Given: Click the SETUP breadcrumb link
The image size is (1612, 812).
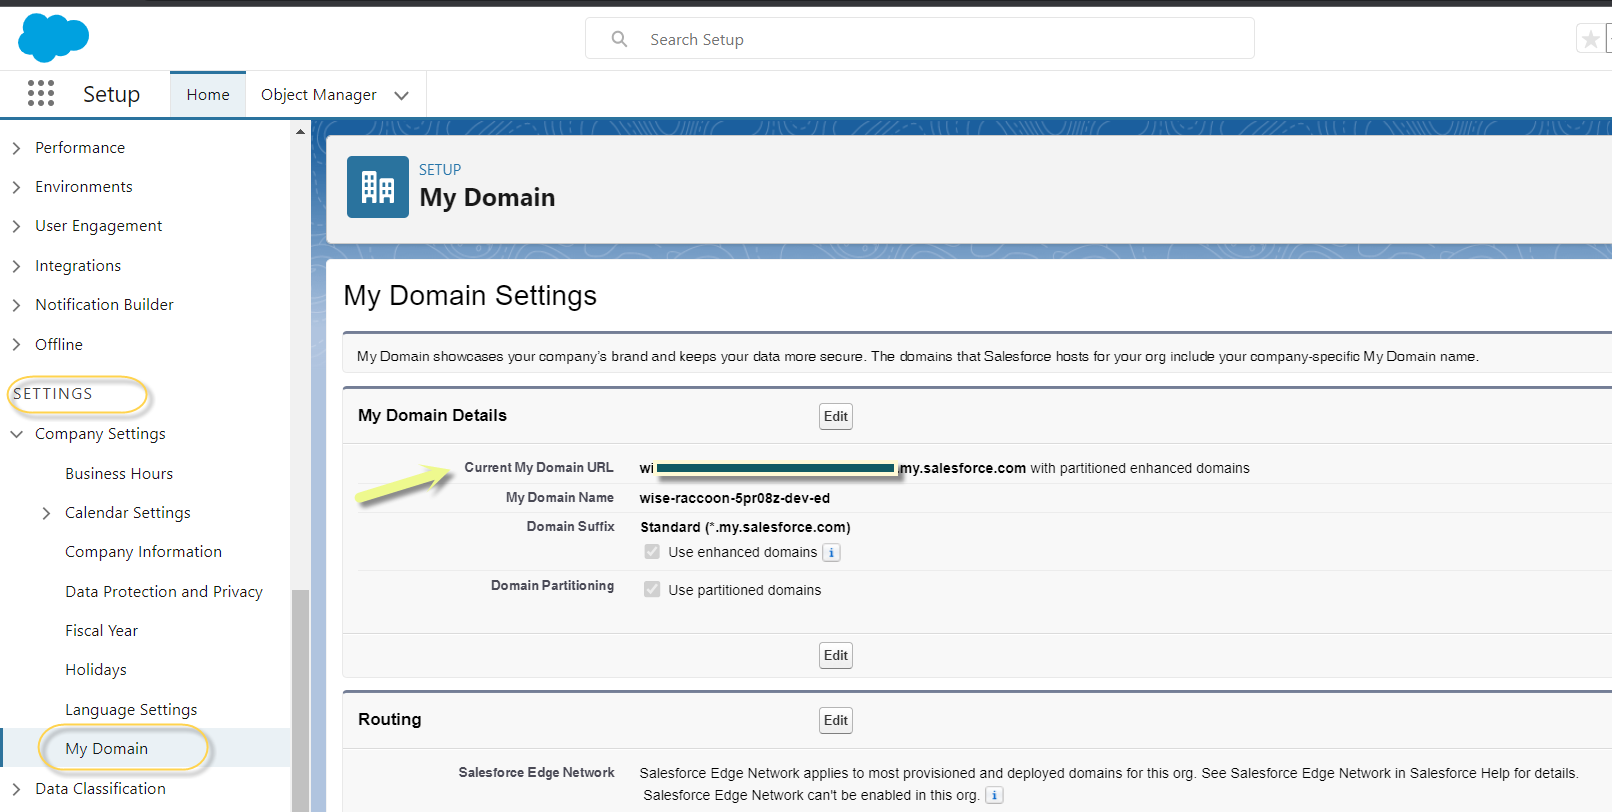Looking at the screenshot, I should (x=440, y=170).
